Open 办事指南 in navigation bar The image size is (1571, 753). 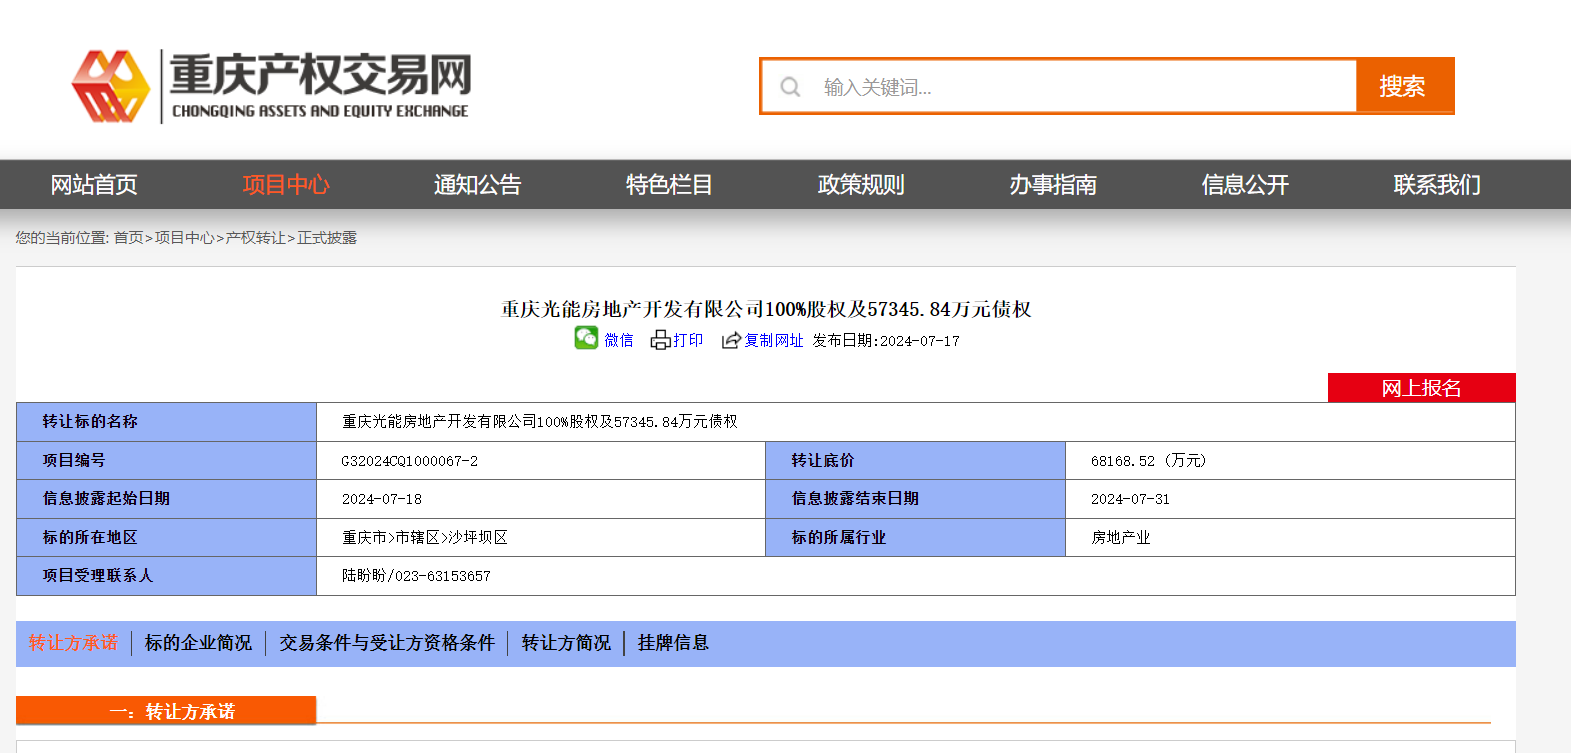(1053, 185)
